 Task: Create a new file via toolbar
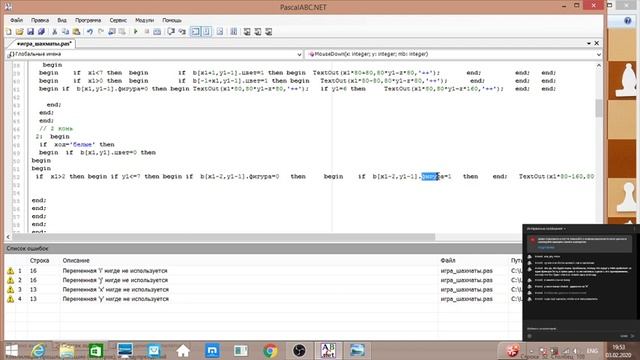pyautogui.click(x=9, y=31)
